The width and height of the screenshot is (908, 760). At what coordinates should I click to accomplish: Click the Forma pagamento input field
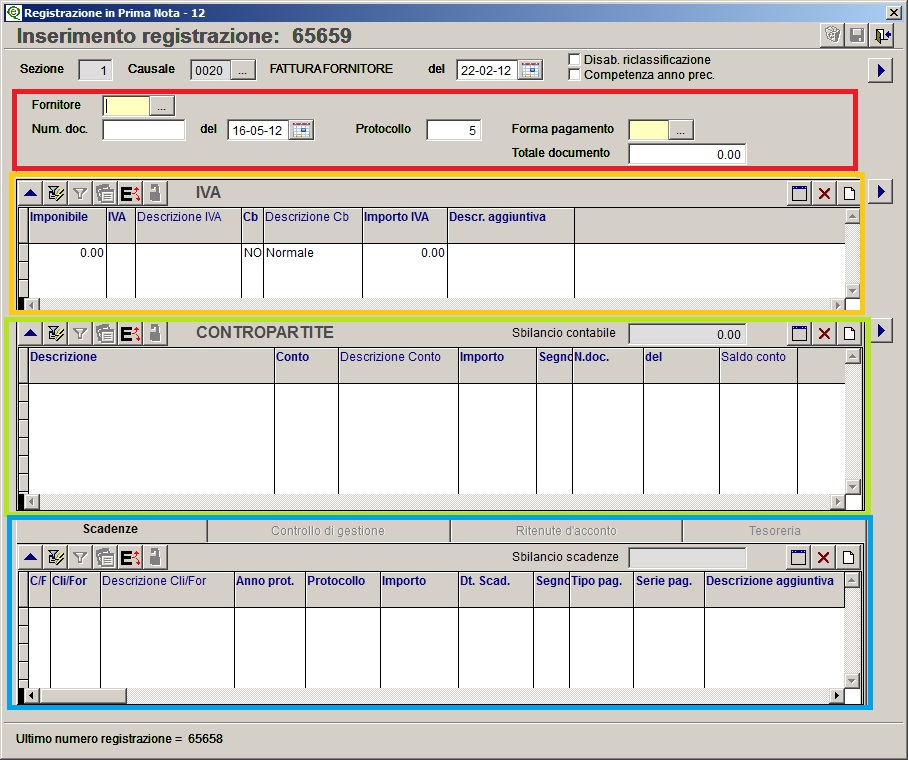point(649,130)
